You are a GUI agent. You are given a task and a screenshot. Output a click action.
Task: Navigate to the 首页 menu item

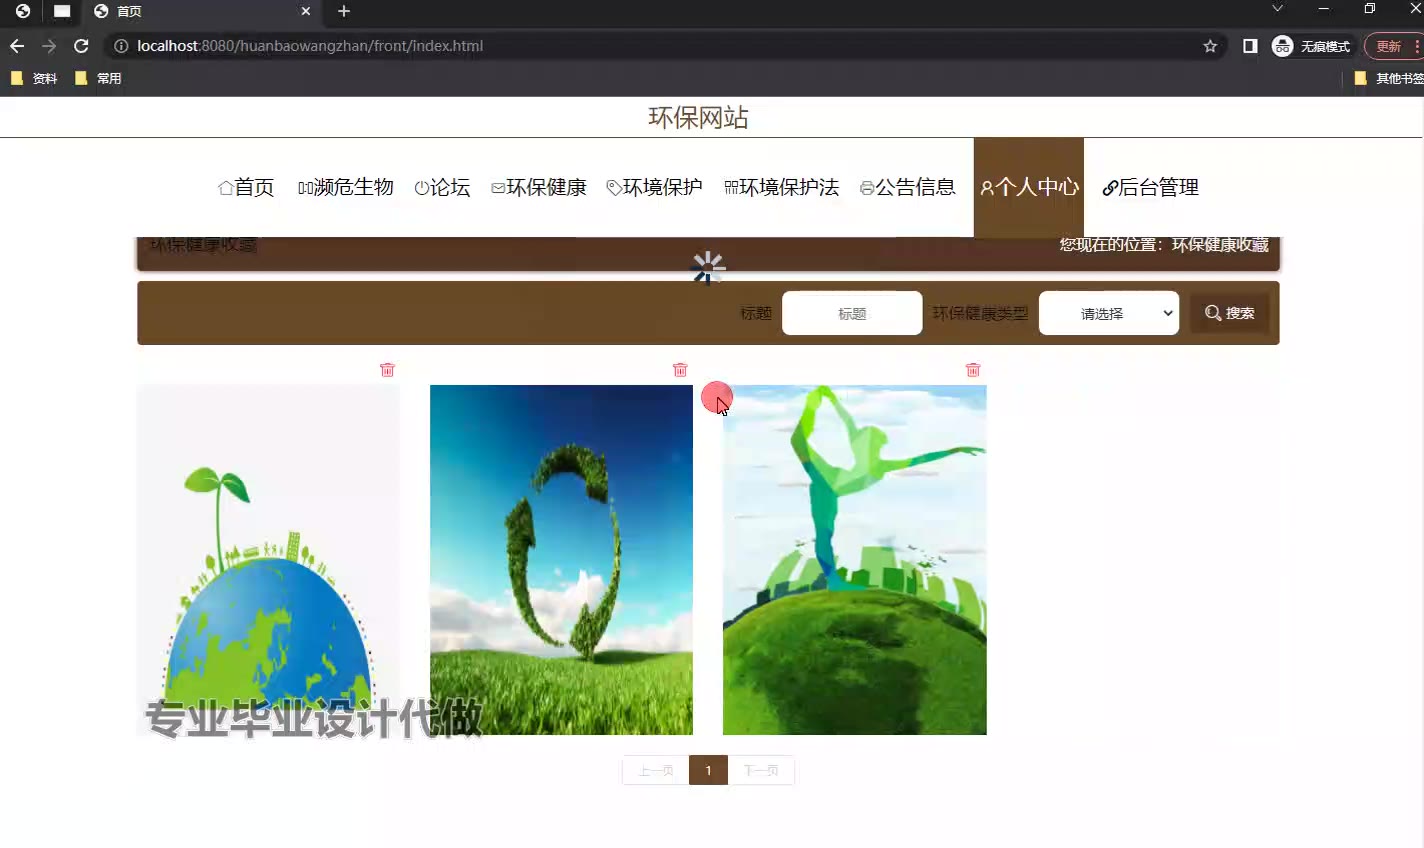[x=246, y=188]
